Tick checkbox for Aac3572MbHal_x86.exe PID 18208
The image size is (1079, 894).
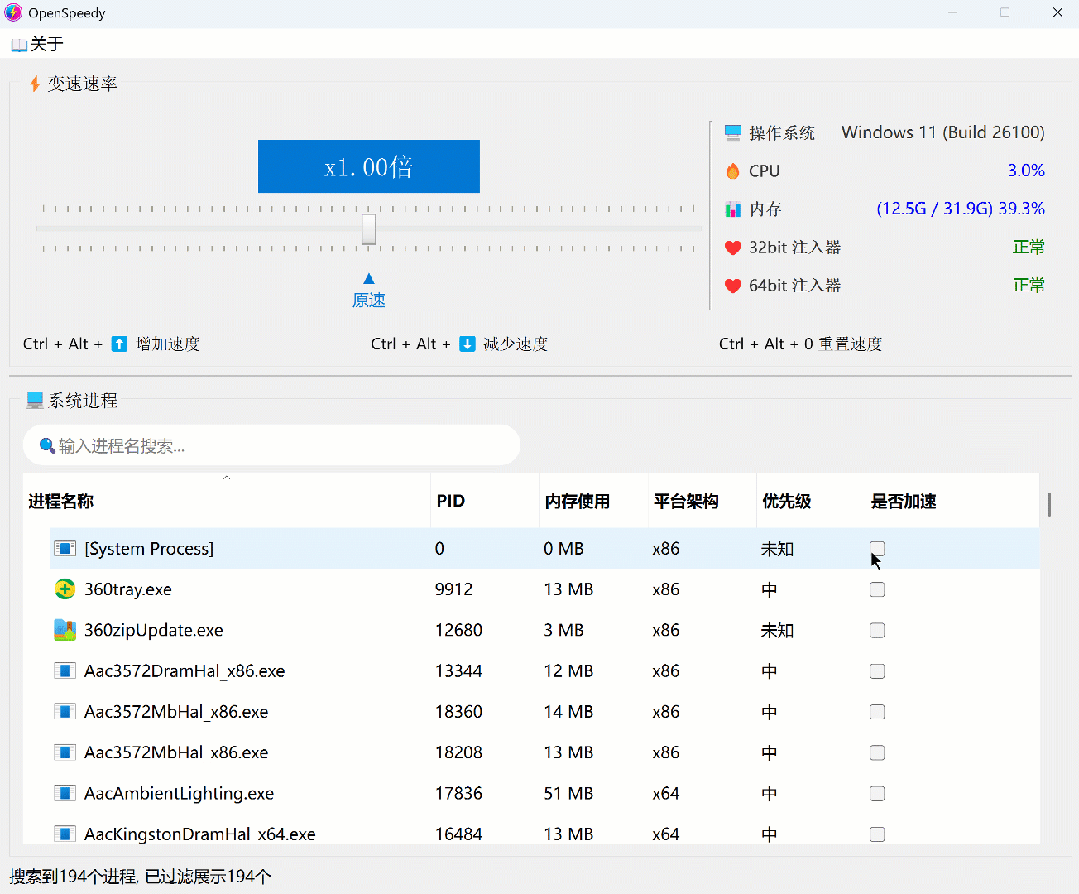(877, 752)
